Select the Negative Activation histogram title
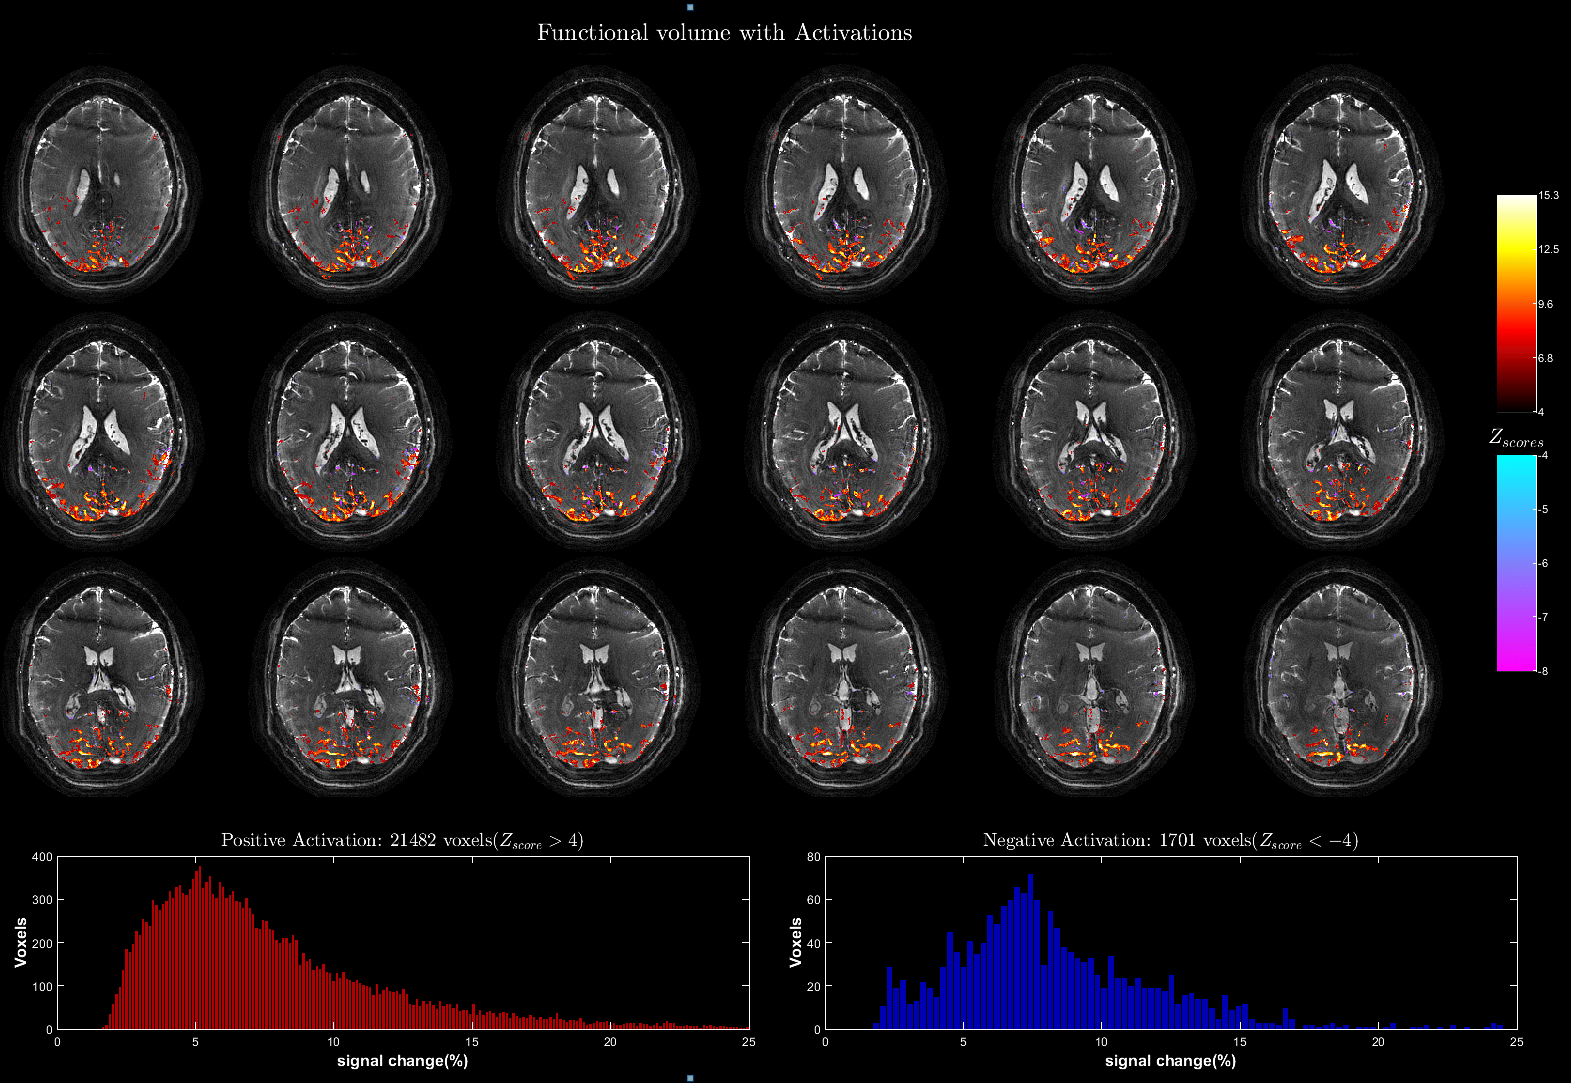The image size is (1571, 1083). pyautogui.click(x=1170, y=840)
